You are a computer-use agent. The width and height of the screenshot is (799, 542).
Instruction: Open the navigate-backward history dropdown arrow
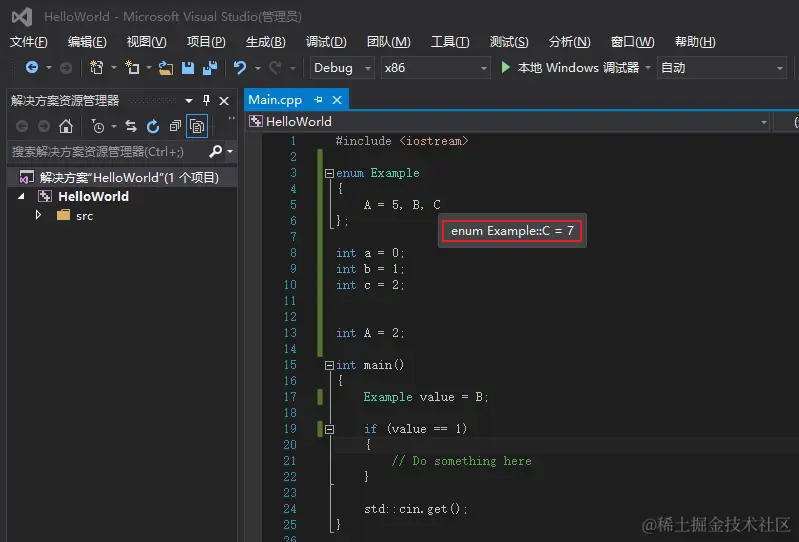point(49,68)
